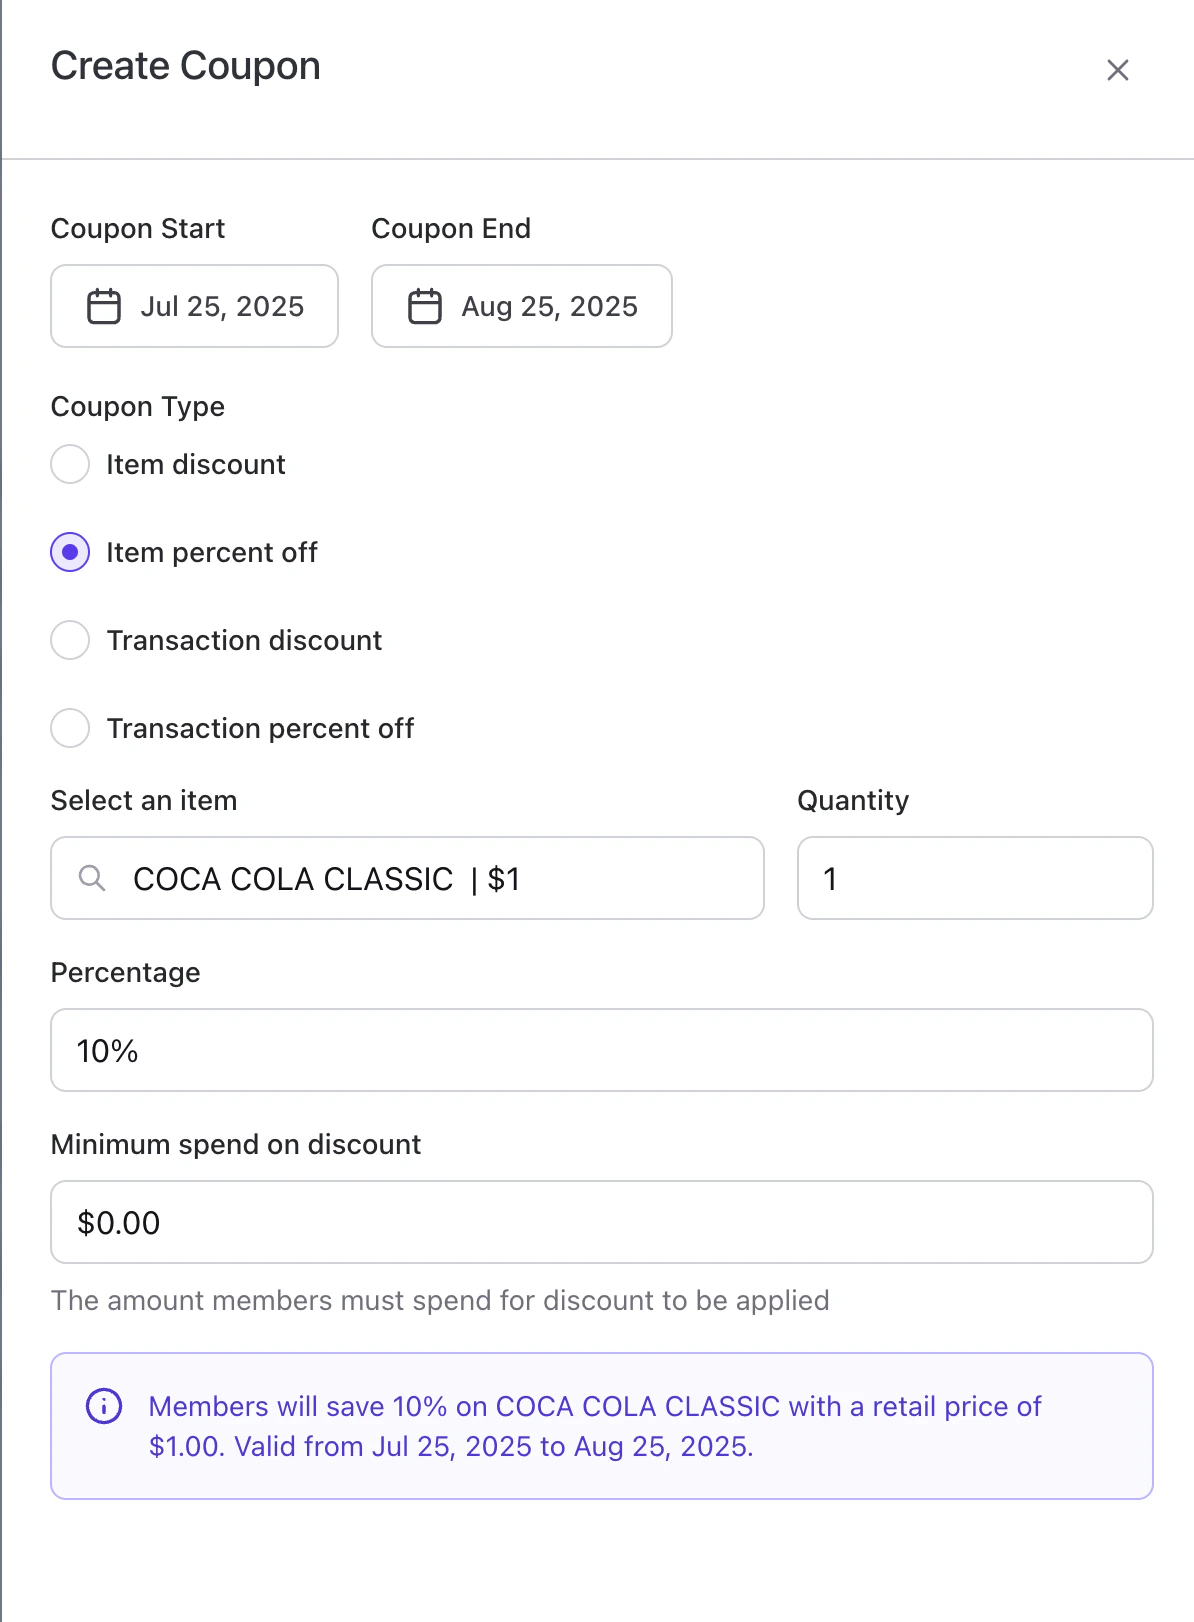Close the Create Coupon dialog
The height and width of the screenshot is (1622, 1194).
[1117, 70]
